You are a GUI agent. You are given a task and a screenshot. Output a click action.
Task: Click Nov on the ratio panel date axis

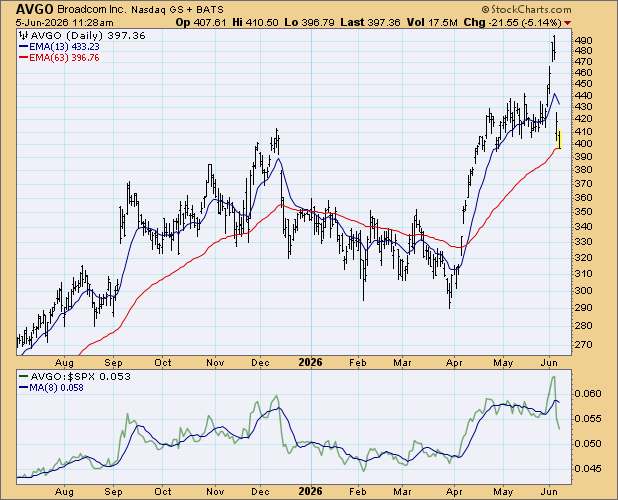click(x=215, y=491)
